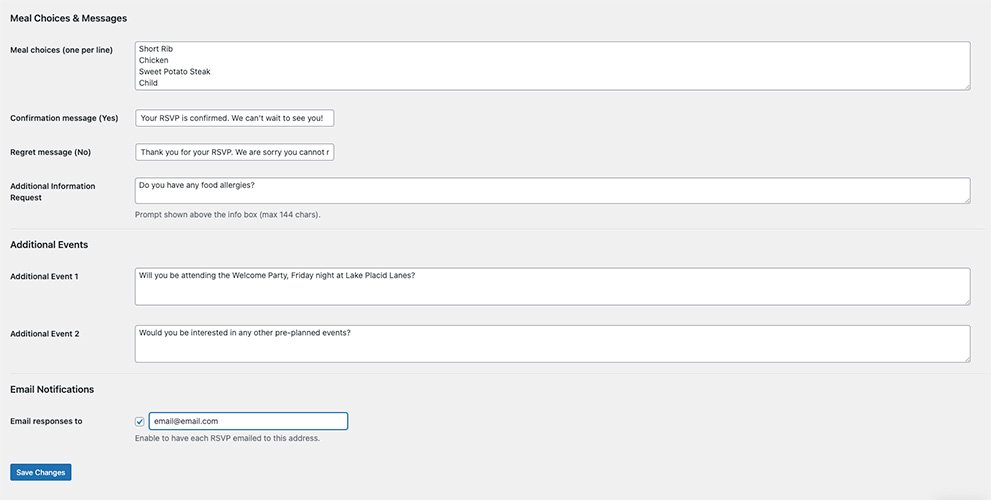Click the 'Additional Event 1' label

pos(44,276)
